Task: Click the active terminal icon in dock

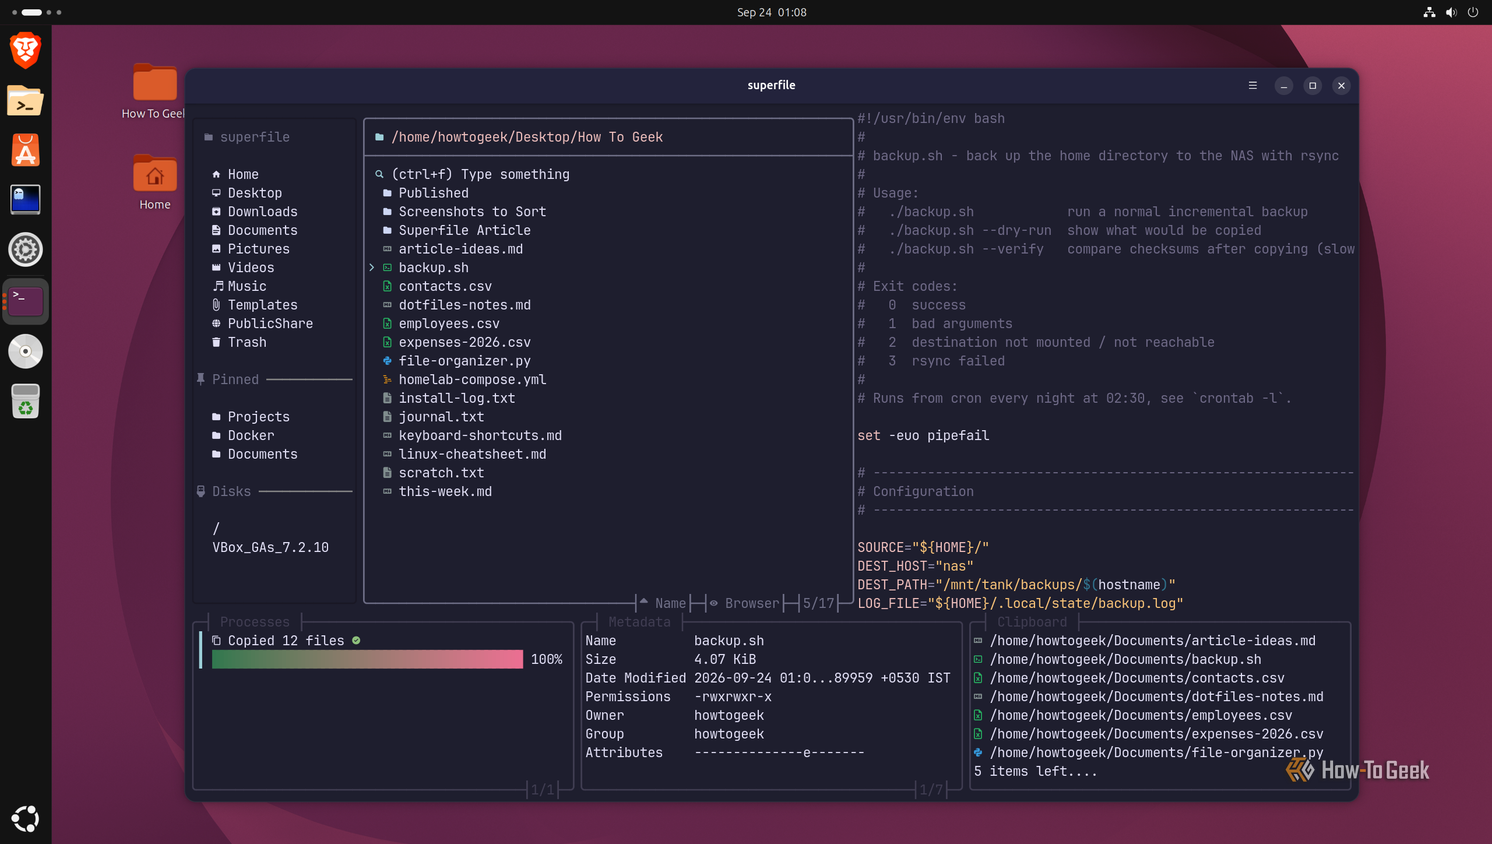Action: click(25, 300)
